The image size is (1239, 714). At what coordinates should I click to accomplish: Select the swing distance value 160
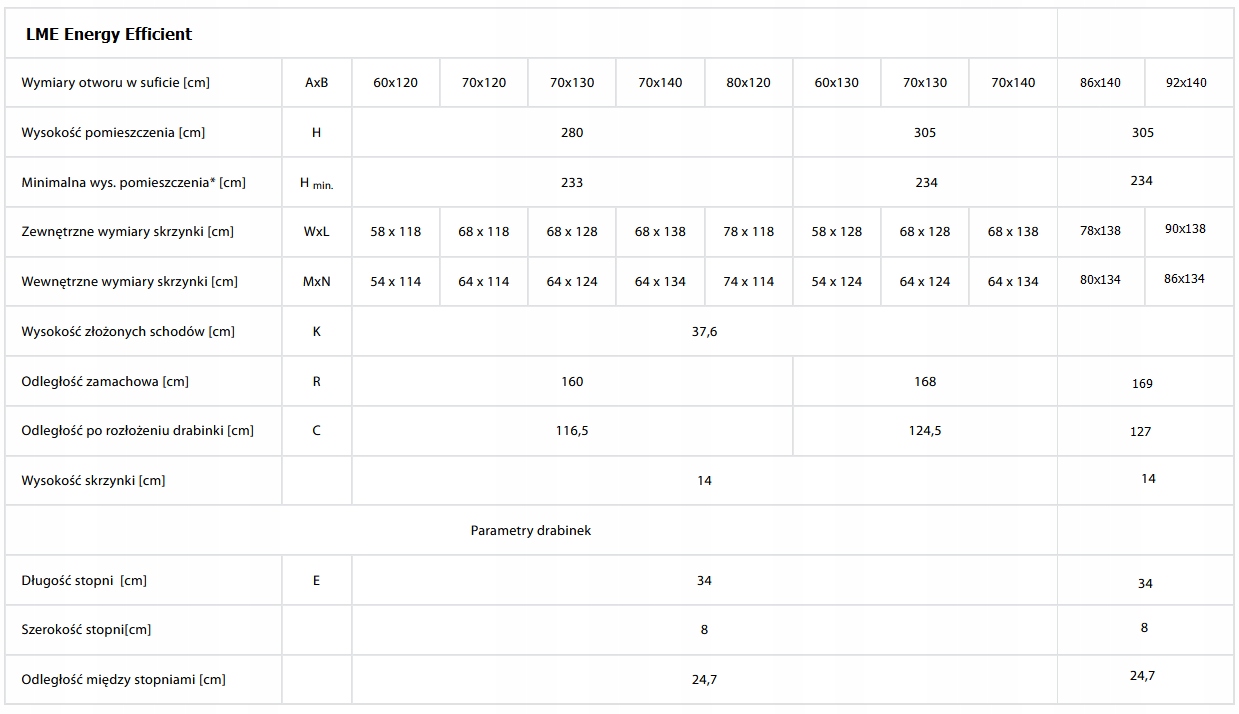coord(572,381)
